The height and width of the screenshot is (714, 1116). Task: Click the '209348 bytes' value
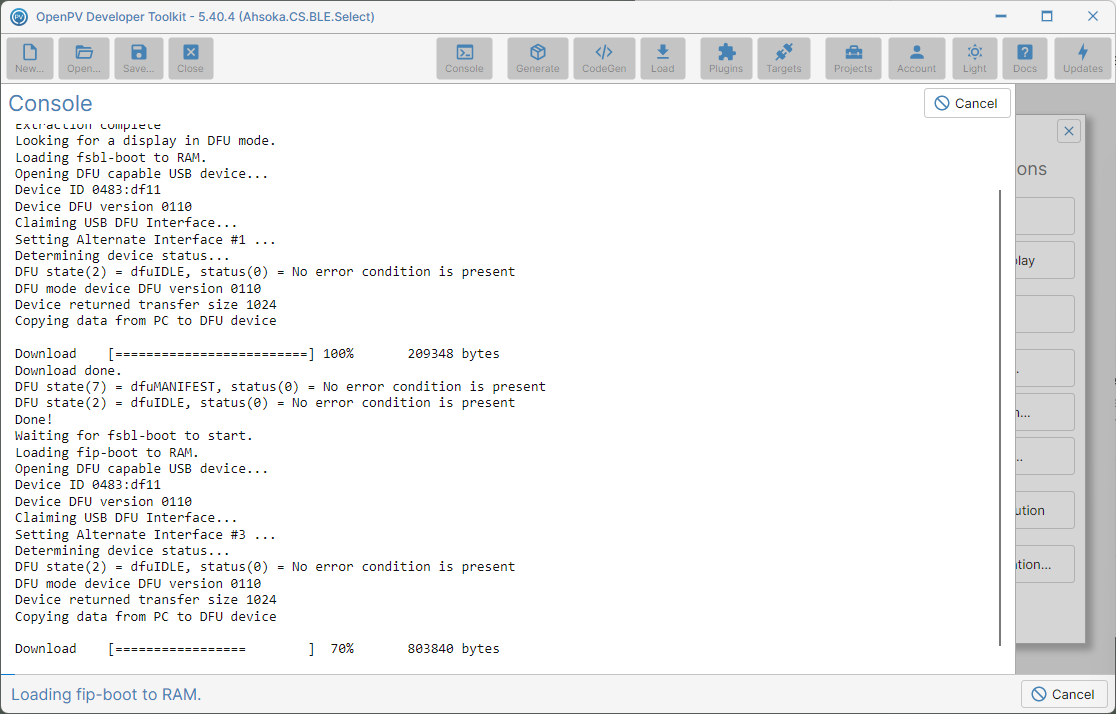pyautogui.click(x=453, y=354)
